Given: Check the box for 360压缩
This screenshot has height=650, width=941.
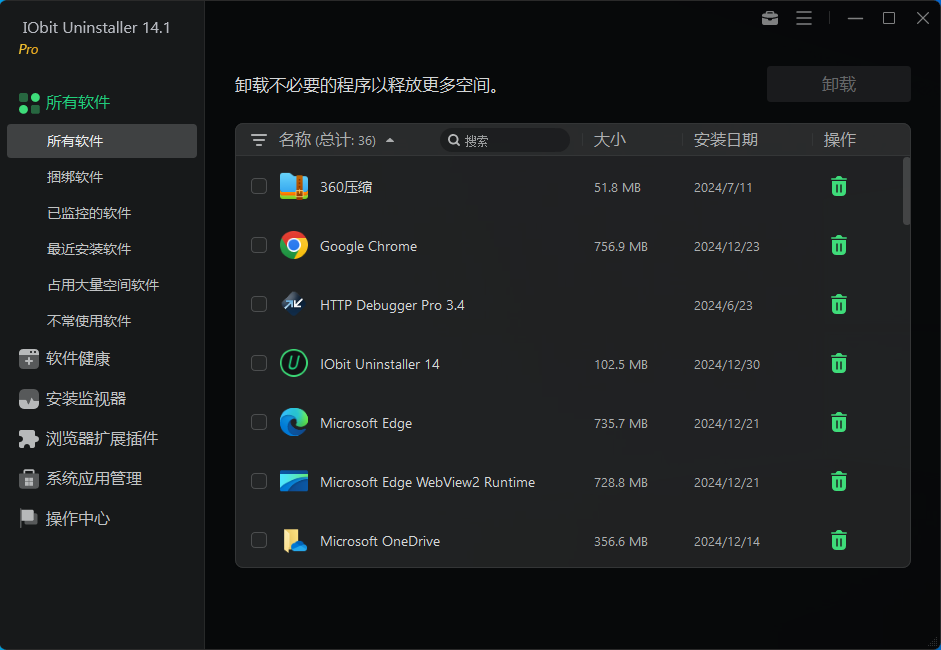Looking at the screenshot, I should tap(259, 186).
